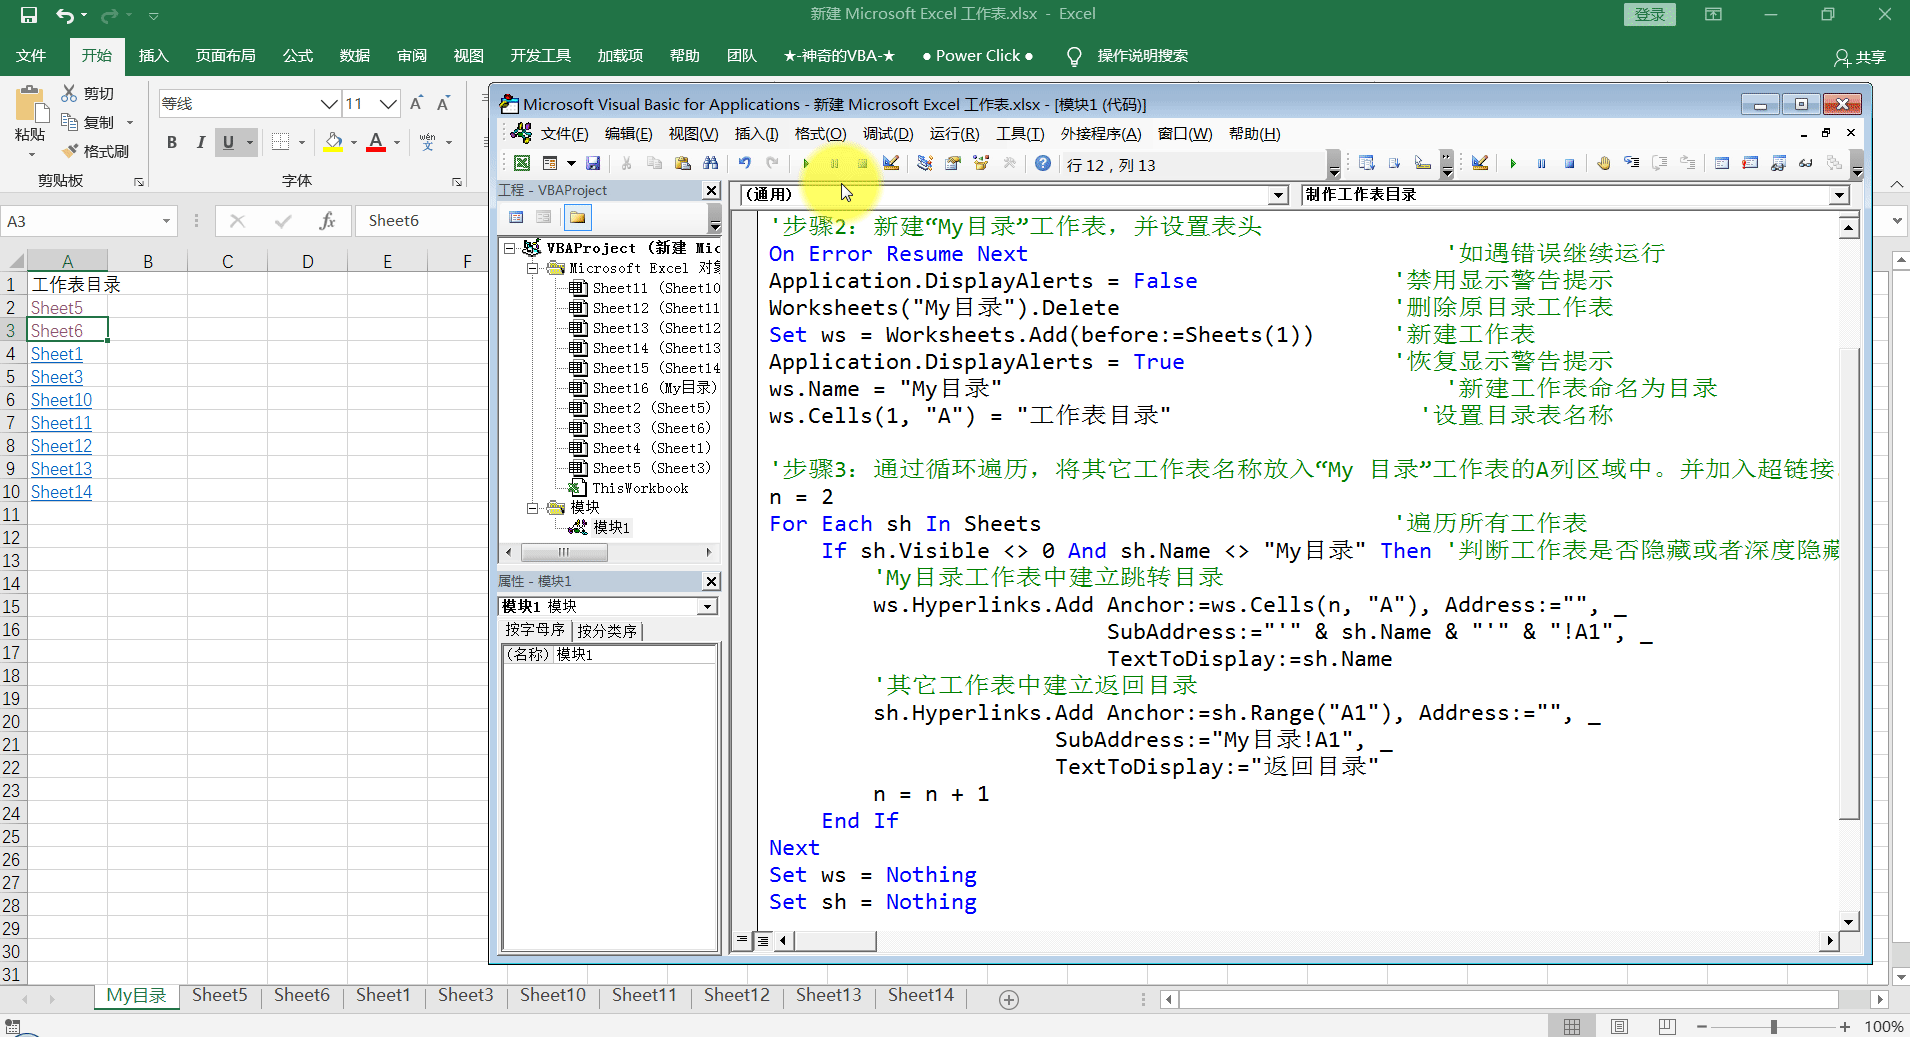Open the Properties Window toolbar icon
The width and height of the screenshot is (1910, 1037).
click(953, 163)
